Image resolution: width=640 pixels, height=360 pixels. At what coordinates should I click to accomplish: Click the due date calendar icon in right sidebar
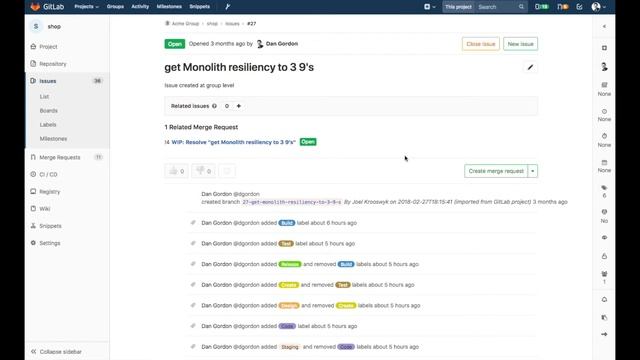(x=604, y=162)
